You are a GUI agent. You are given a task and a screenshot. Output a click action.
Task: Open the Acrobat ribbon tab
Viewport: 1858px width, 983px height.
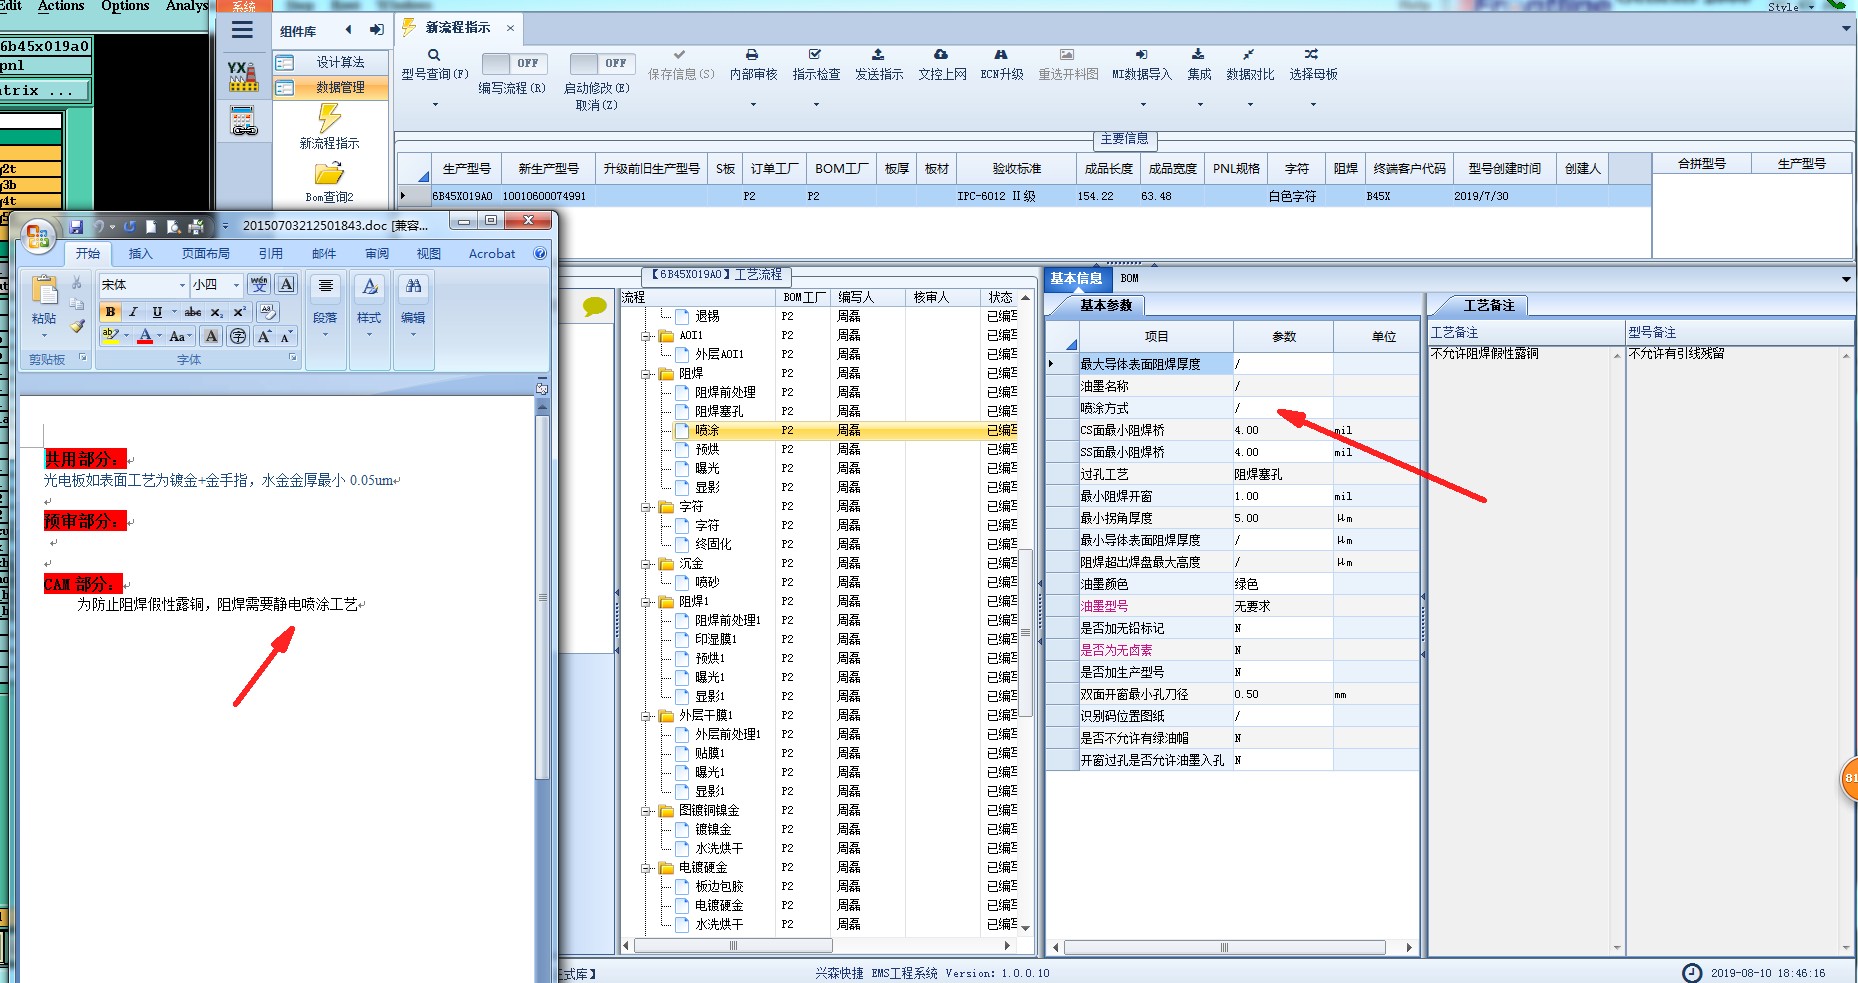point(492,254)
